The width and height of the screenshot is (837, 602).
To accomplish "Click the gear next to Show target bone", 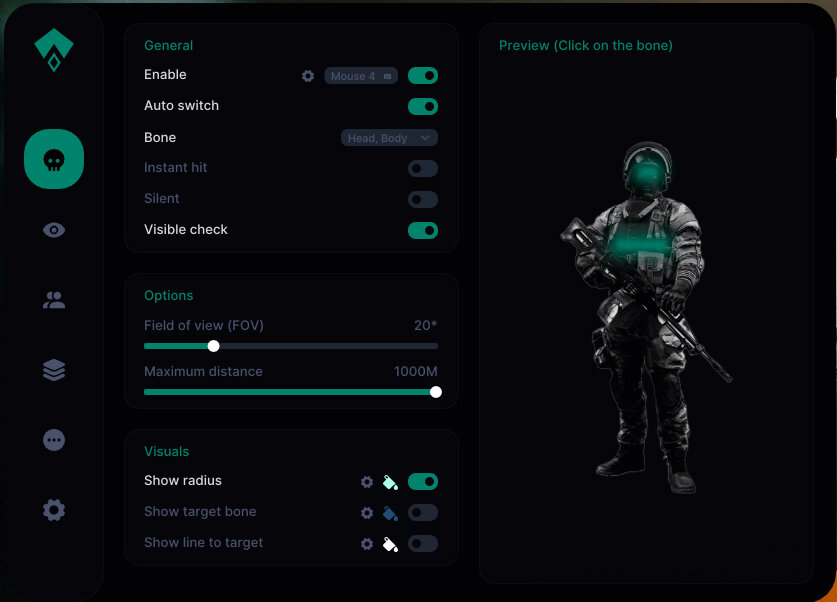I will pyautogui.click(x=367, y=513).
